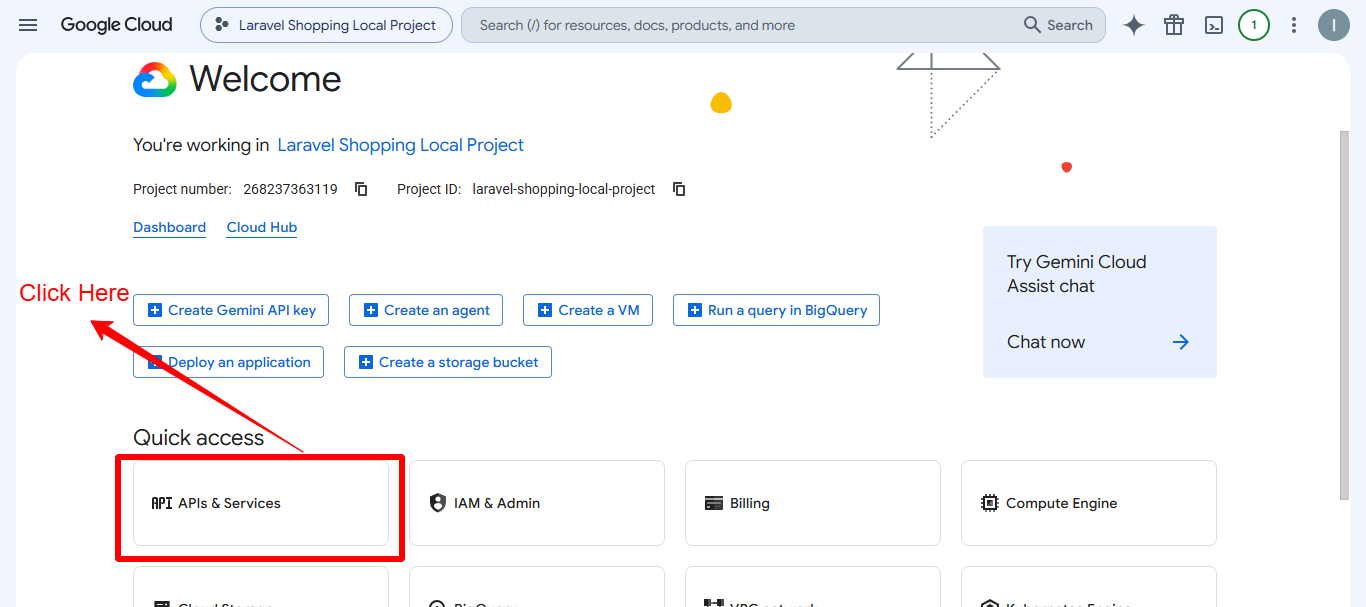
Task: Click the project ID laravel-shopping-local-project text
Action: 564,189
